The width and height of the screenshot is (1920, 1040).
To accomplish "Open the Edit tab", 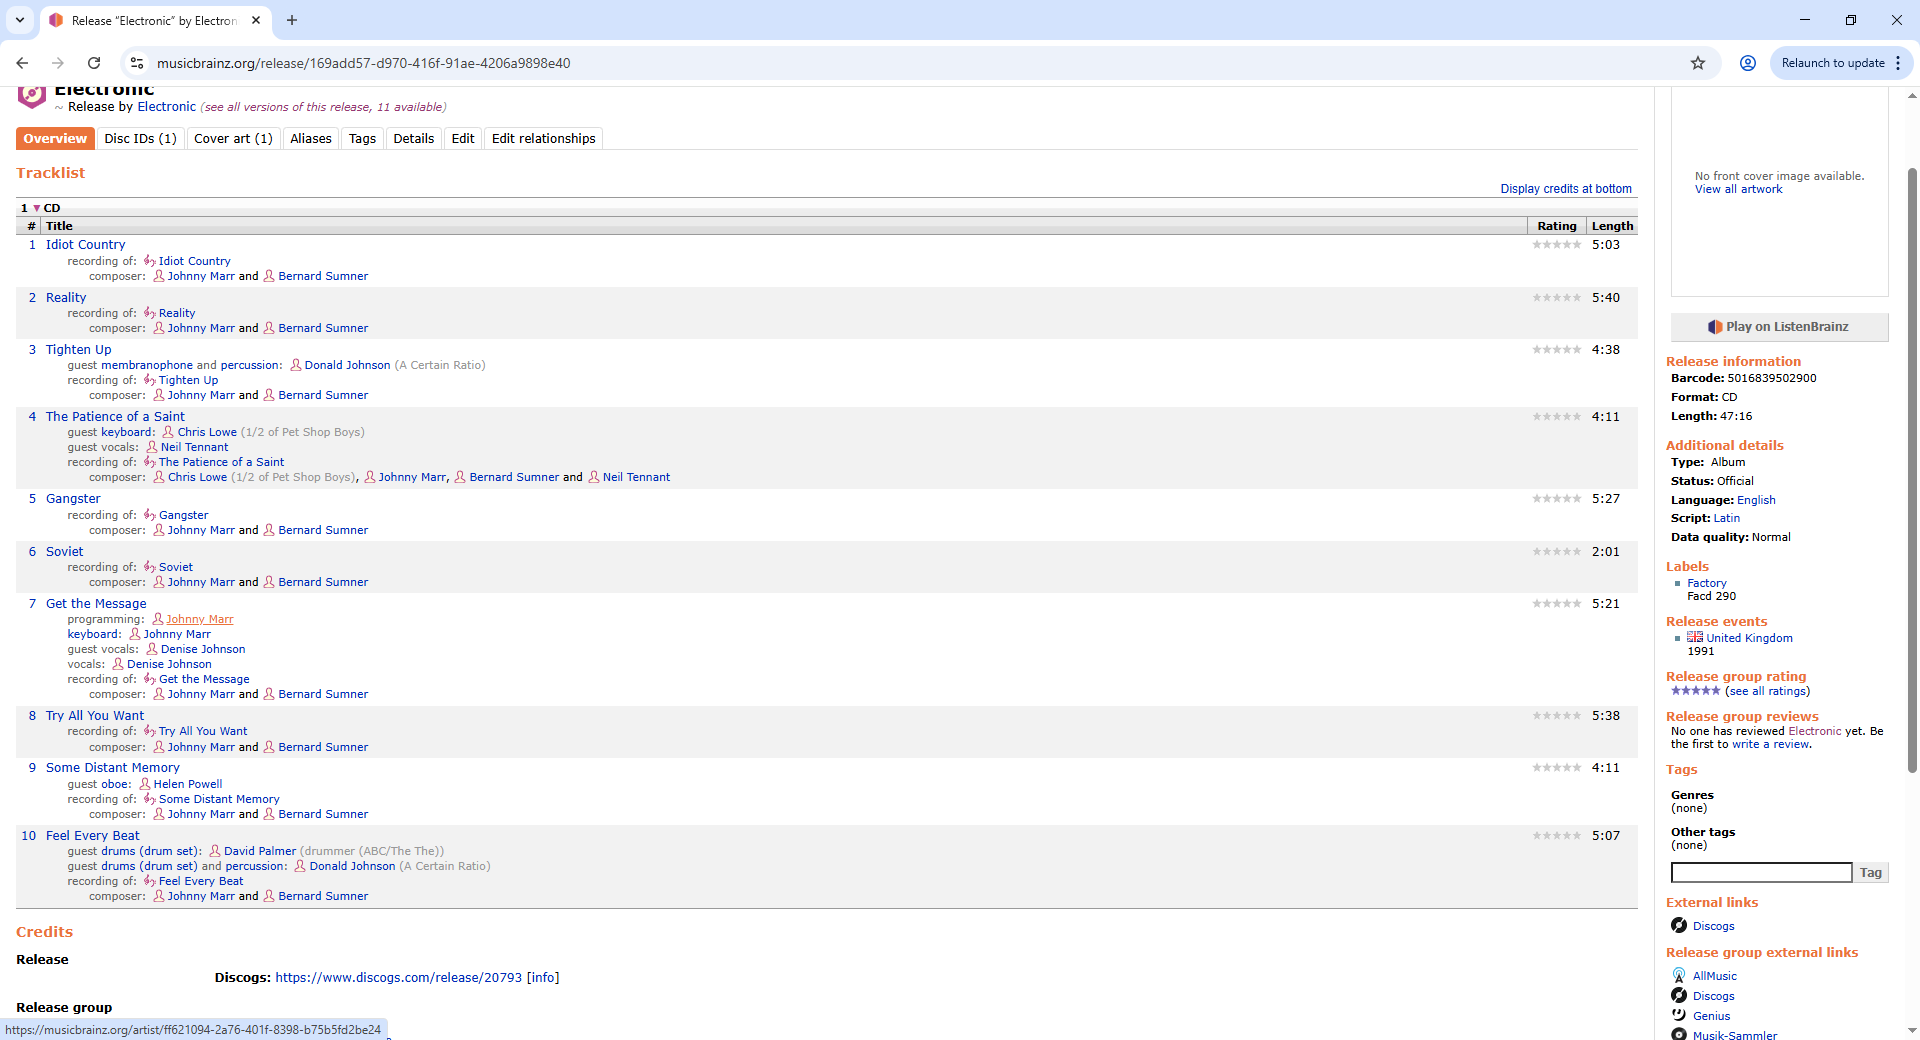I will tap(463, 139).
